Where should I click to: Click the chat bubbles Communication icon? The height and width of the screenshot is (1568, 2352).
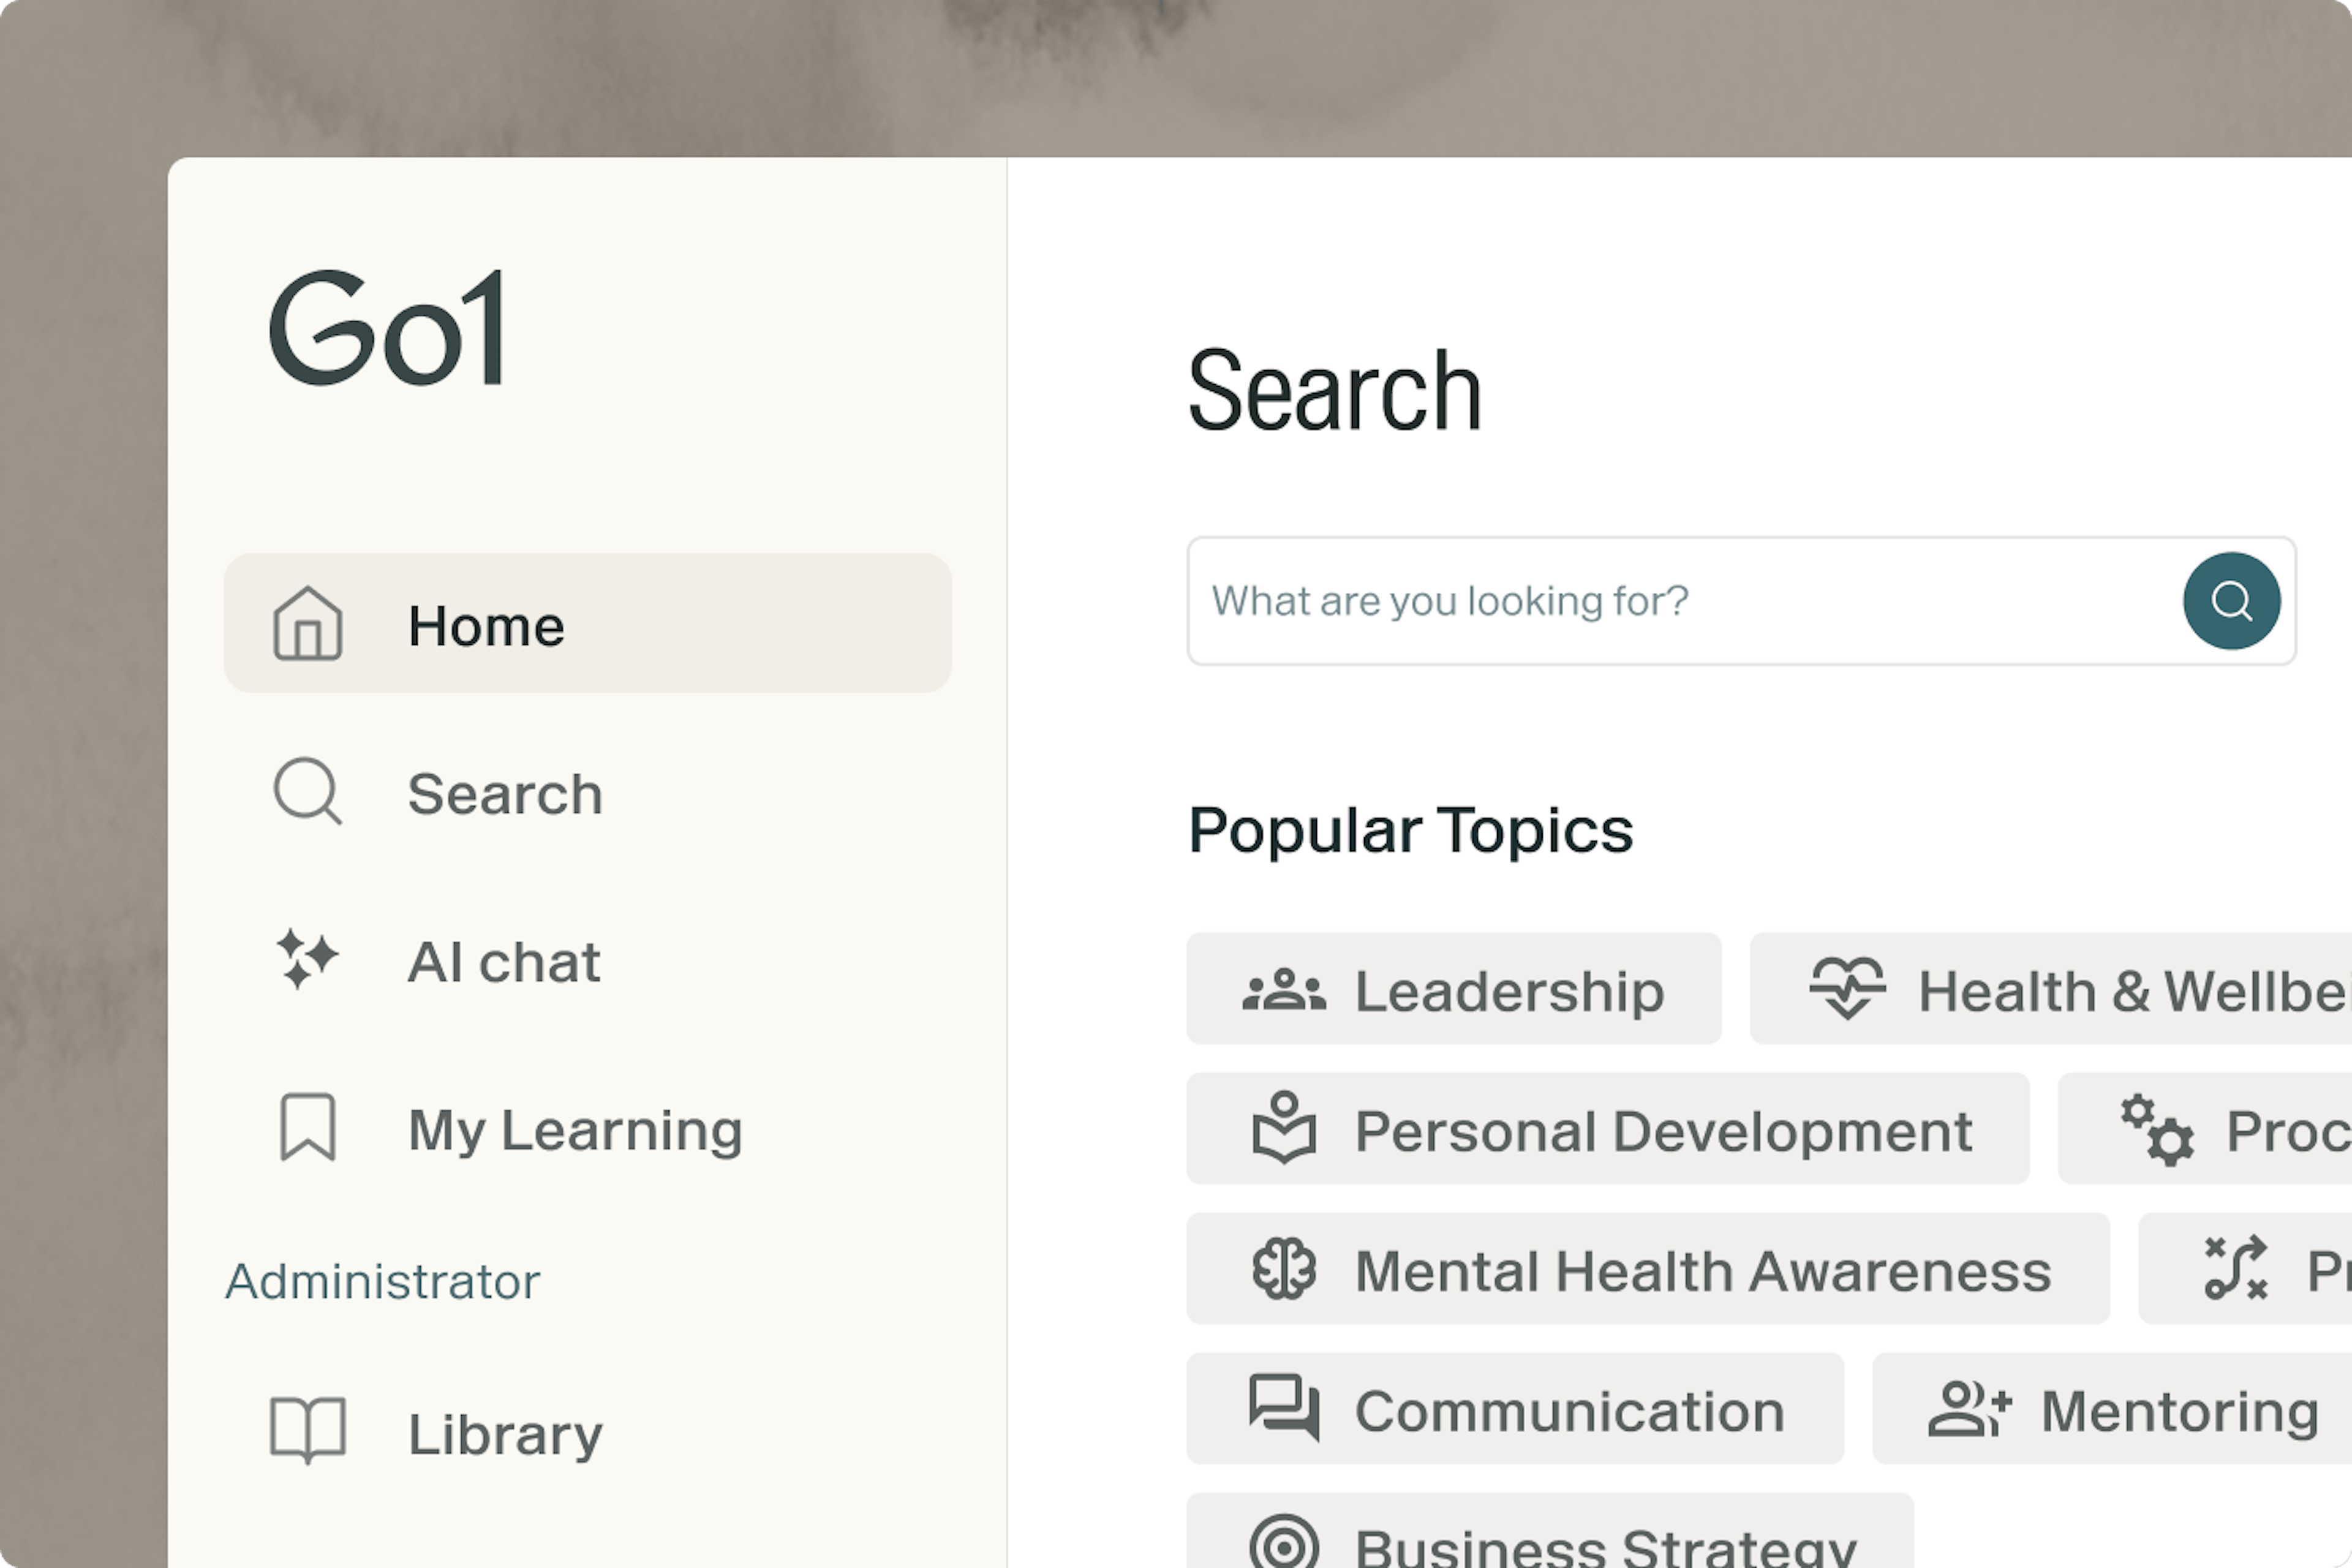(x=1284, y=1408)
